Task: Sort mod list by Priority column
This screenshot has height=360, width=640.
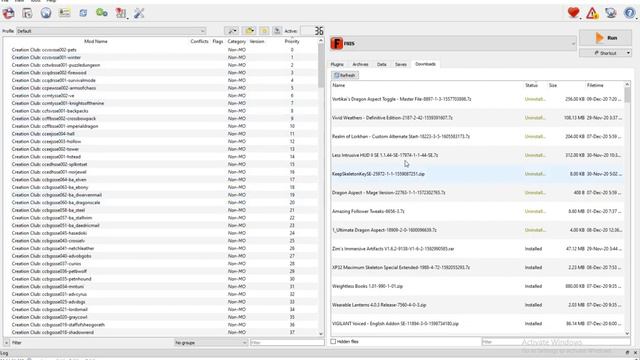Action: 292,41
